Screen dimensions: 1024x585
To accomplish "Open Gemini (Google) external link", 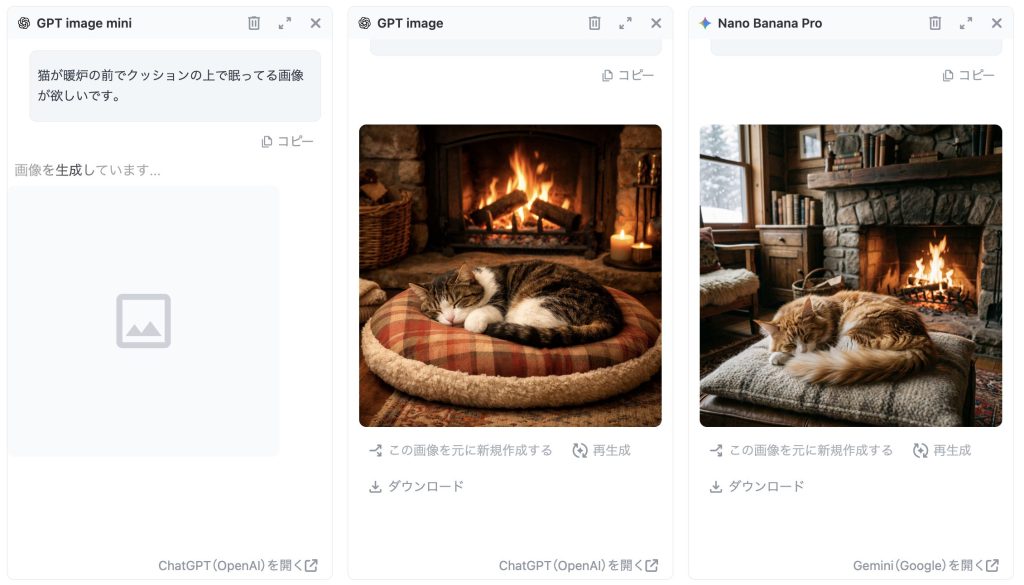I will [x=926, y=565].
